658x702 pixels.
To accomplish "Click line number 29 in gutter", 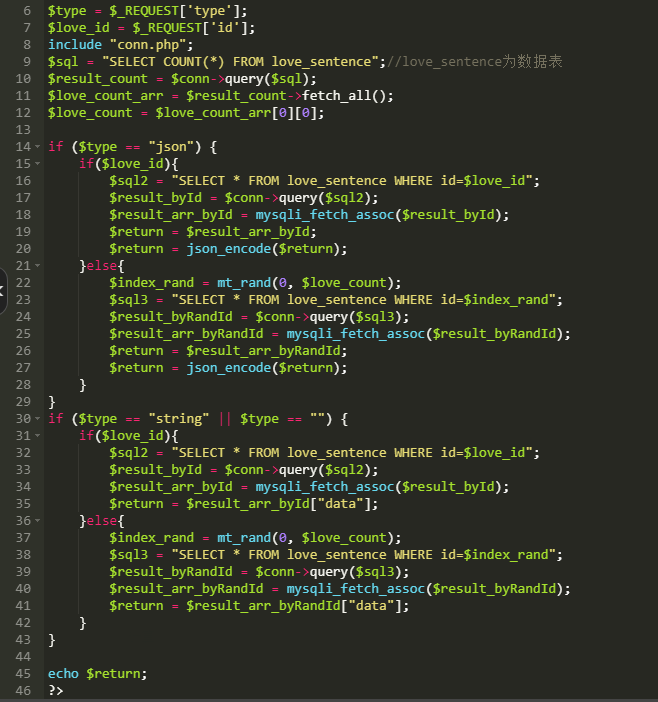I will point(23,402).
